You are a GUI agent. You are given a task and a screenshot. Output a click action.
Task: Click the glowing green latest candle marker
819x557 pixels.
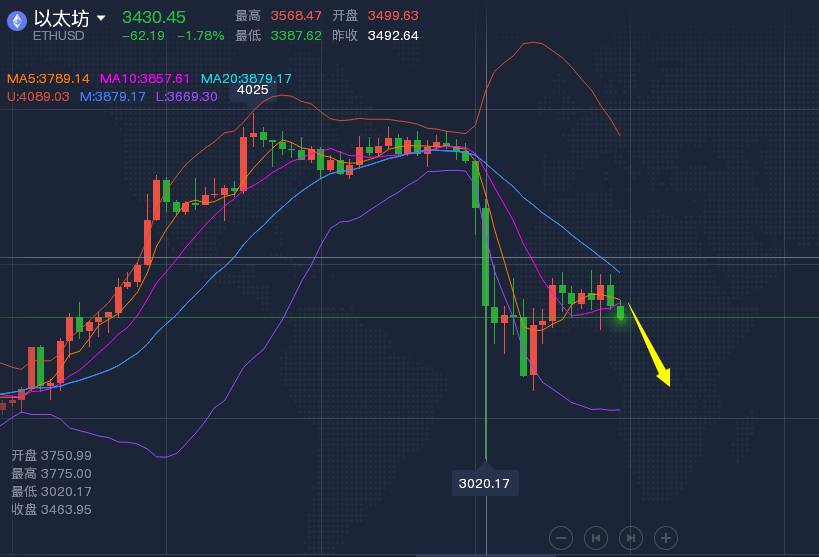point(621,313)
